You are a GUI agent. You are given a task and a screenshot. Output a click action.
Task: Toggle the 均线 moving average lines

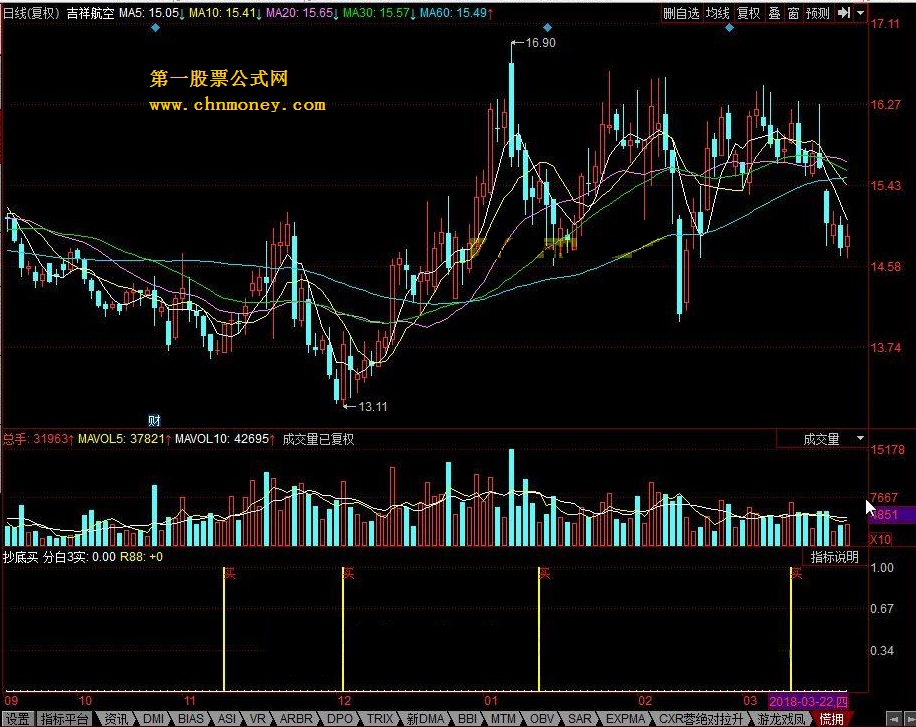click(x=717, y=13)
